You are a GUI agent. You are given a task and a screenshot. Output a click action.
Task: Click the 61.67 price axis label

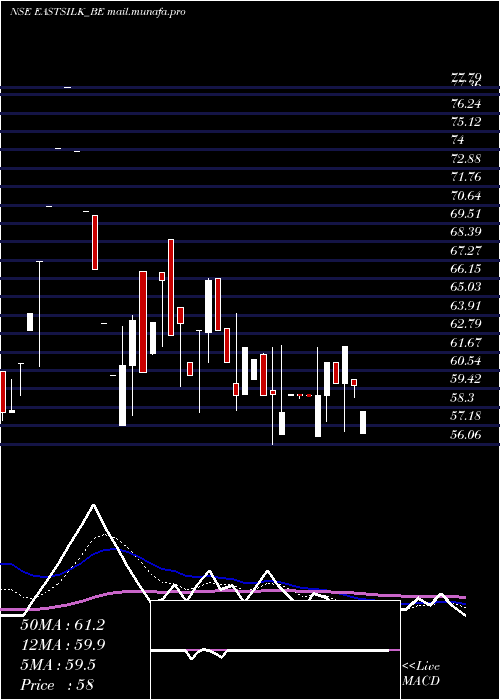[x=466, y=342]
